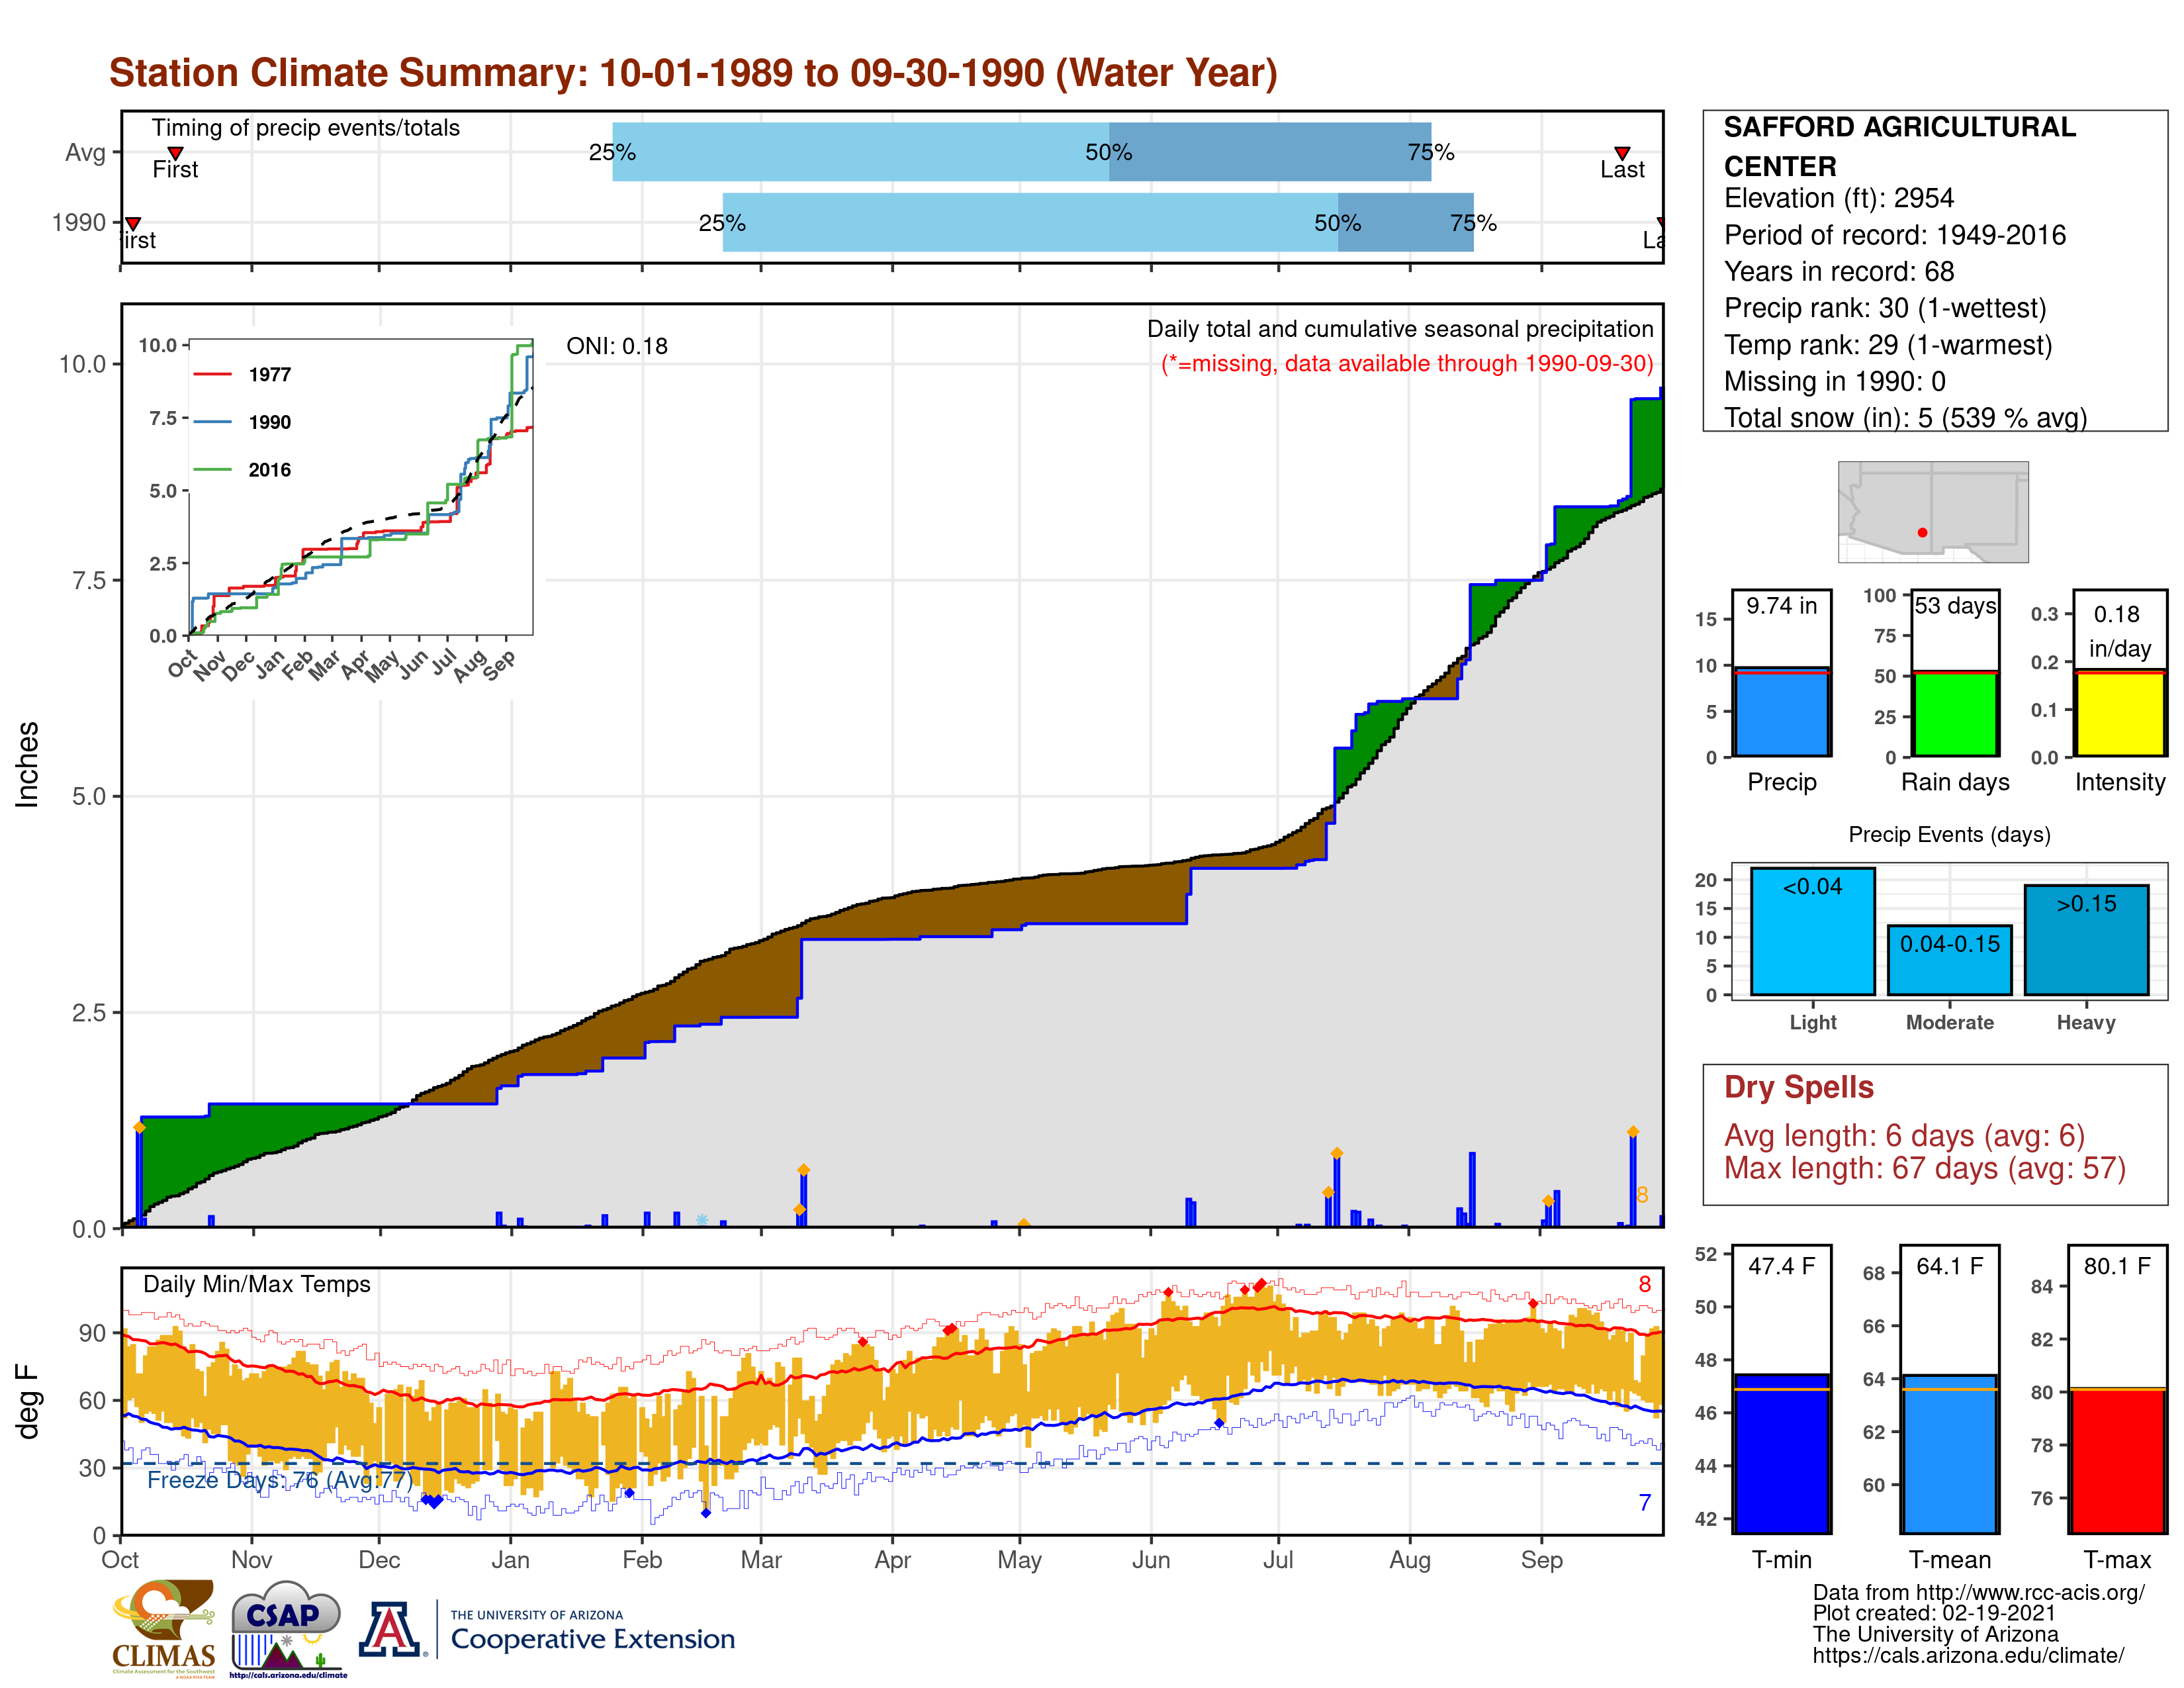Click the '47.4 F' T-min value
This screenshot has height=1688, width=2184.
point(1781,1266)
